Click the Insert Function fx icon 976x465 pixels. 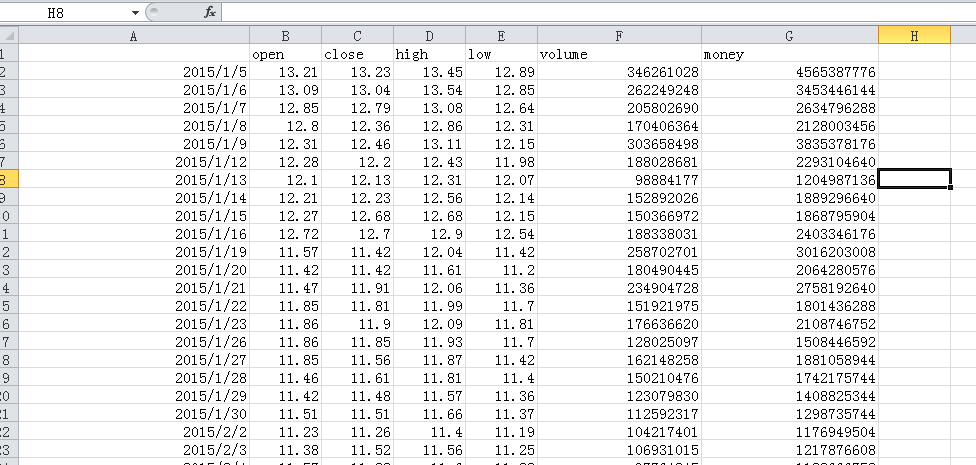click(210, 12)
